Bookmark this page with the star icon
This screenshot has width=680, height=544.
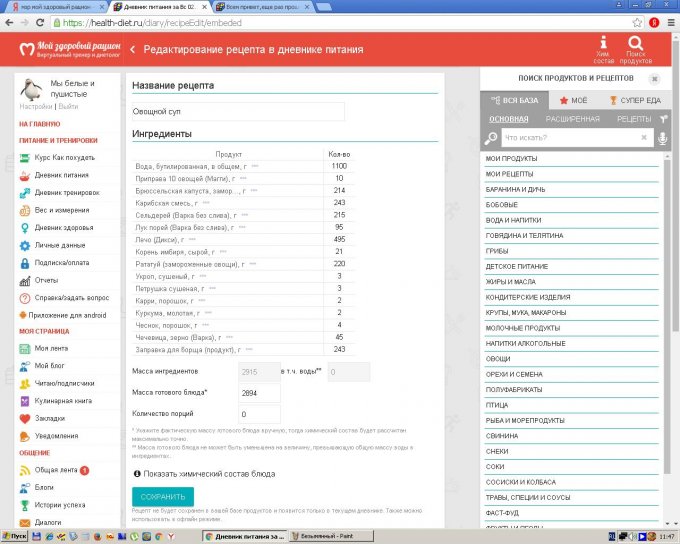(638, 22)
